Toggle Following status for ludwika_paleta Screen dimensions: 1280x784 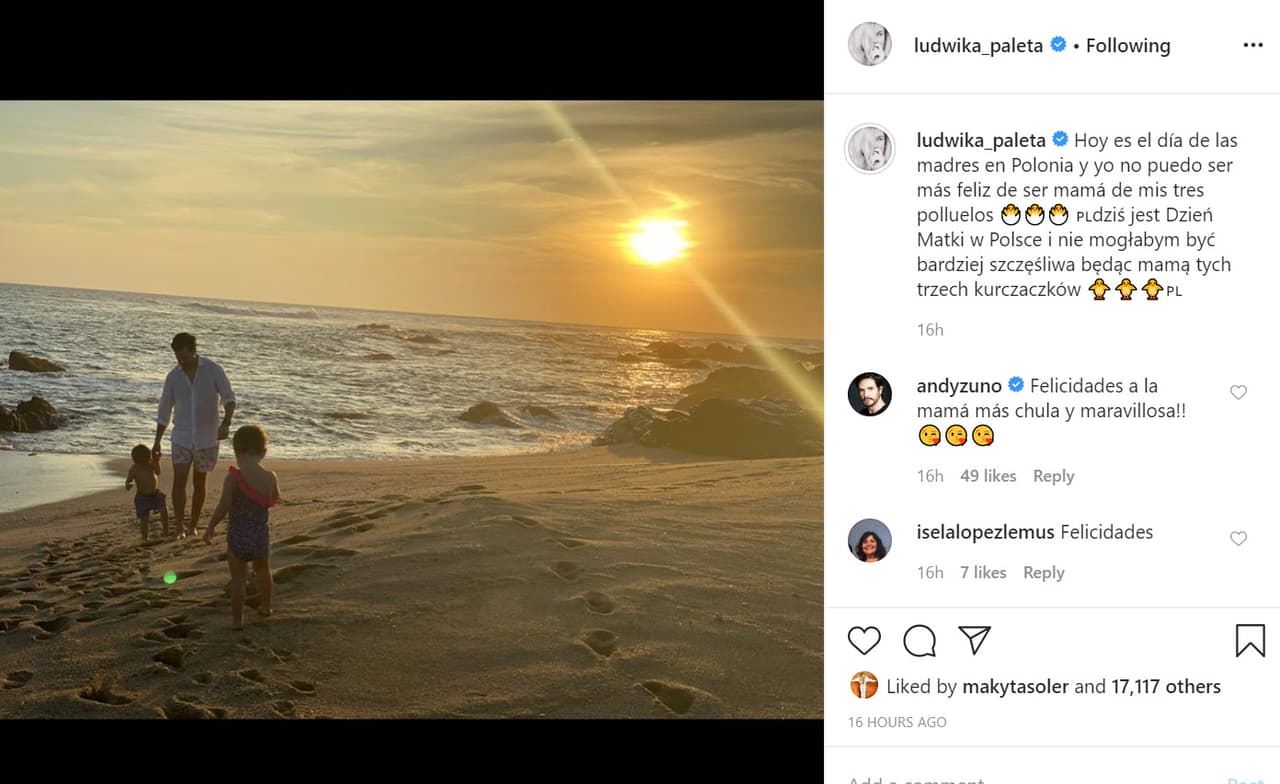(1127, 45)
